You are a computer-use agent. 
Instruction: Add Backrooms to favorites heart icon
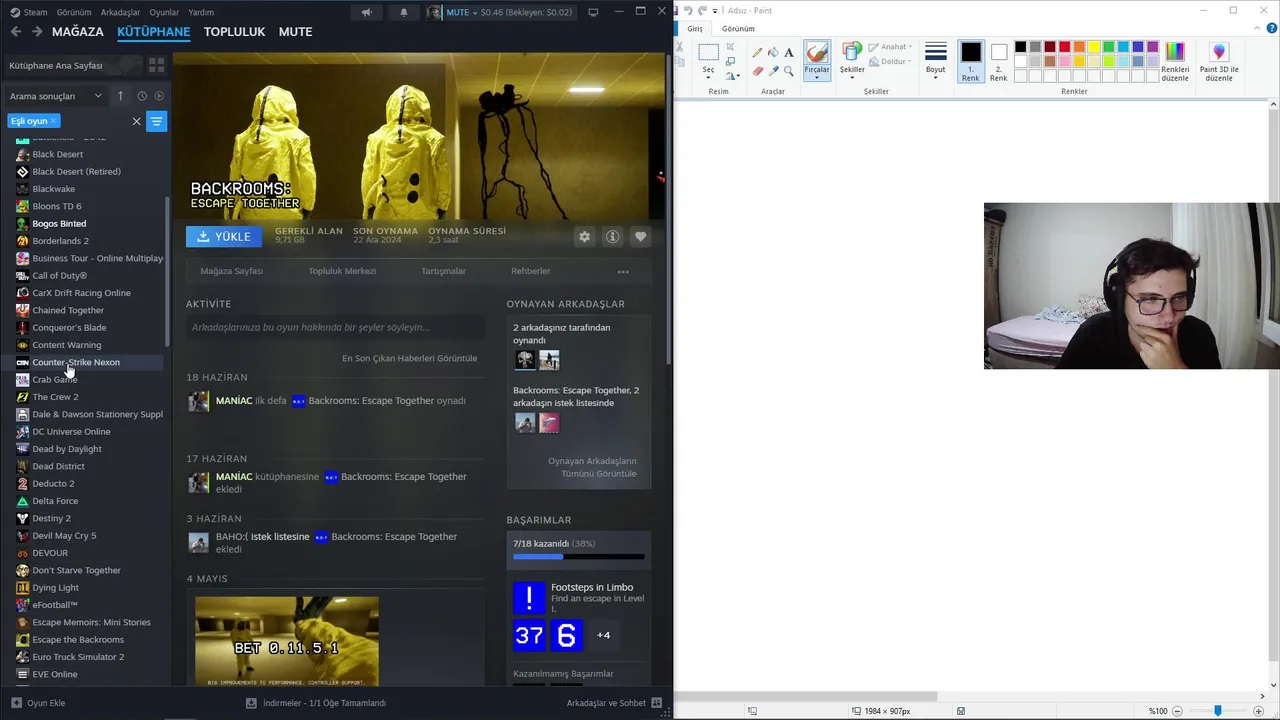click(640, 237)
